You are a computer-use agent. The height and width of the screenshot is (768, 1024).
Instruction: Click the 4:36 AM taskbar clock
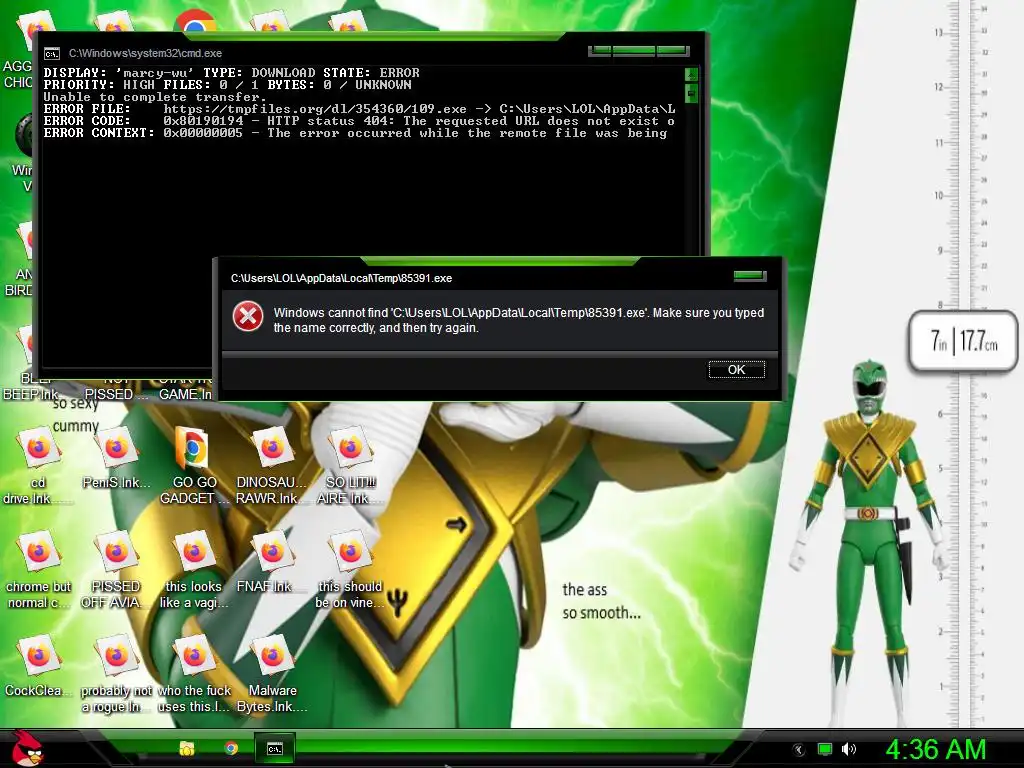coord(935,750)
